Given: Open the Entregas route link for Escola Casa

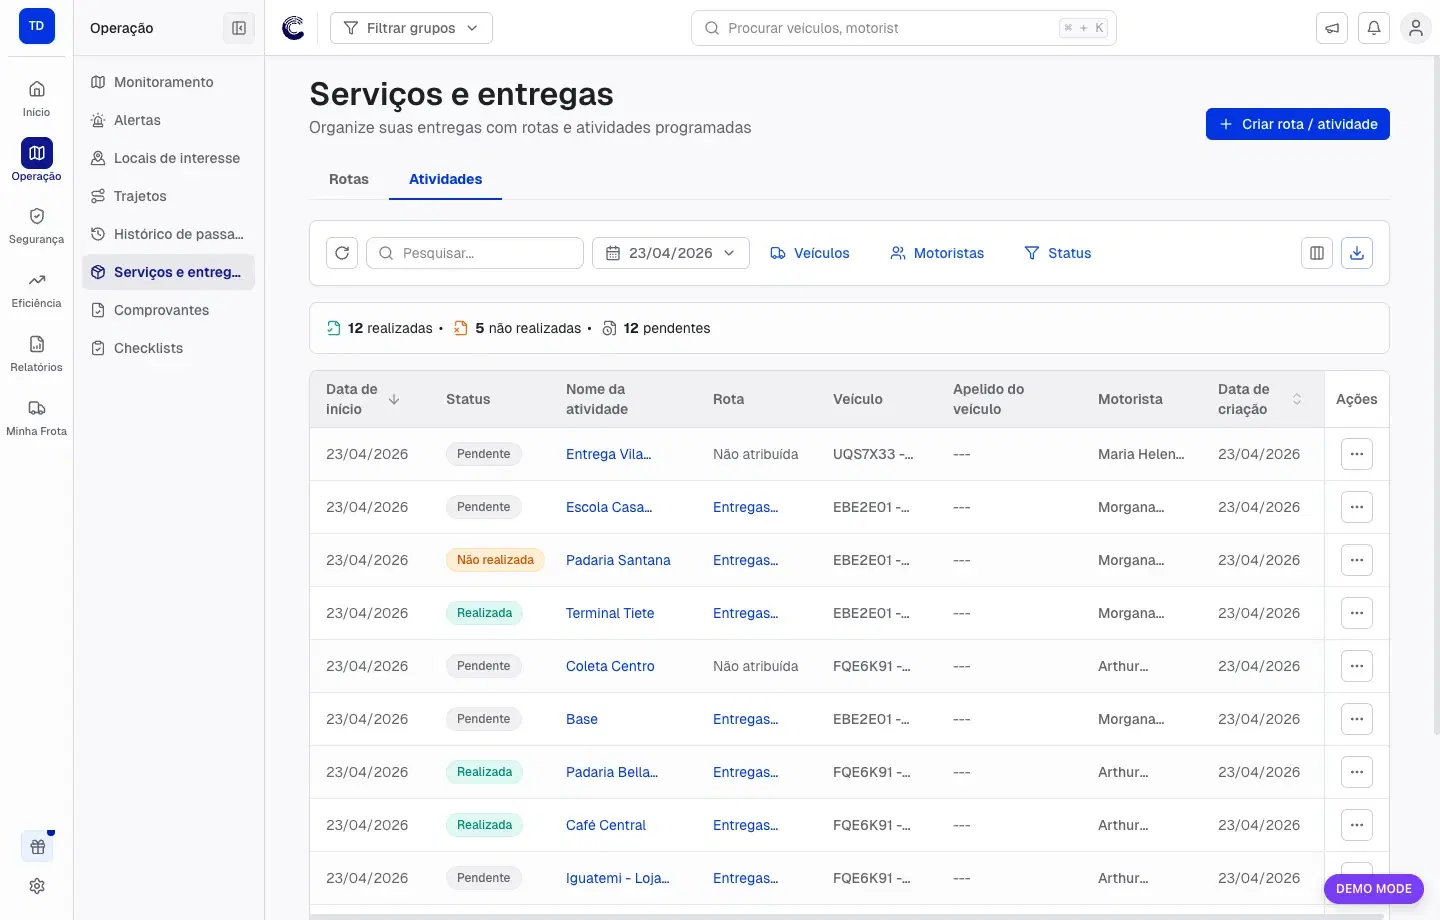Looking at the screenshot, I should pos(745,507).
